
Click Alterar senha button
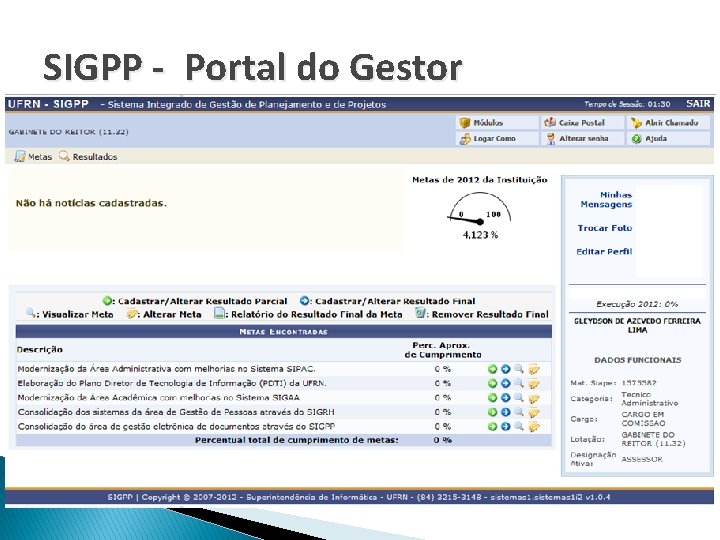click(x=582, y=138)
